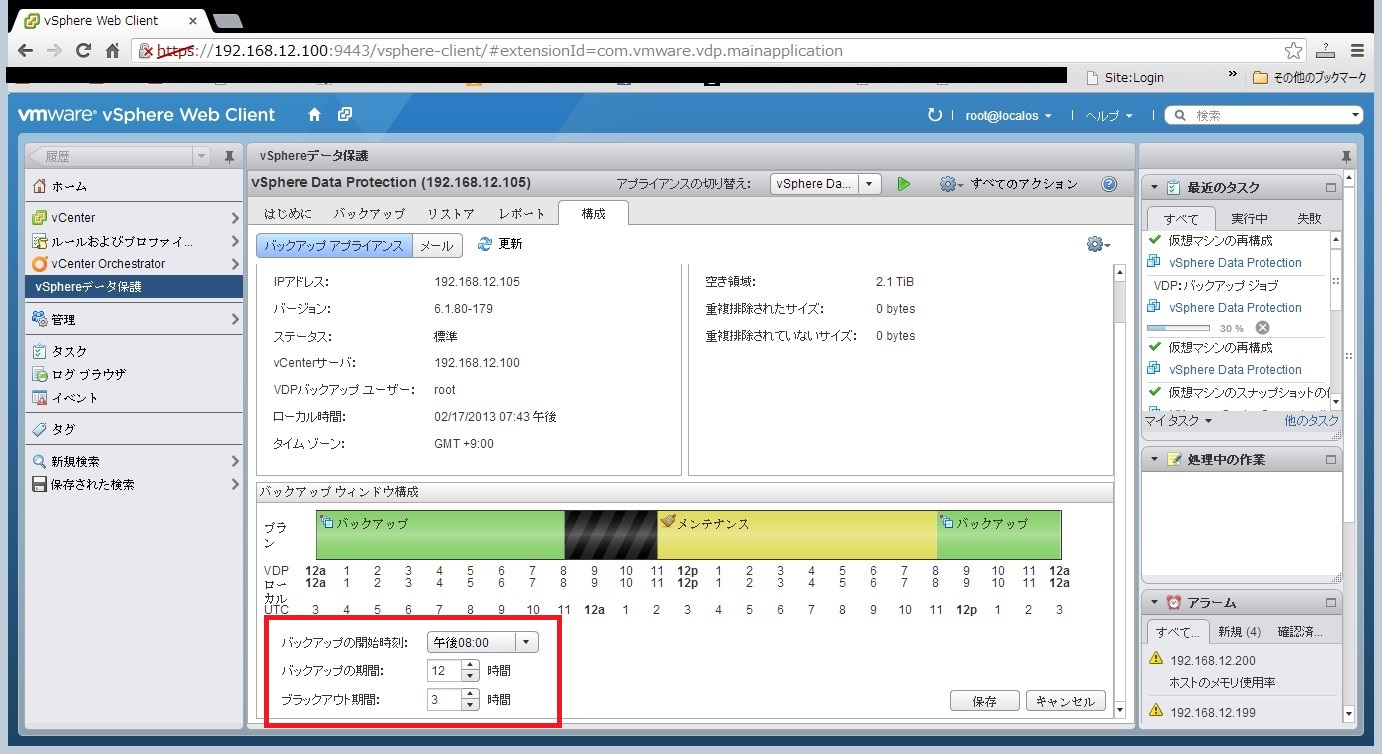Viewport: 1382px width, 754px height.
Task: Select バックアップ アプライアンス toggle button
Action: tap(335, 245)
